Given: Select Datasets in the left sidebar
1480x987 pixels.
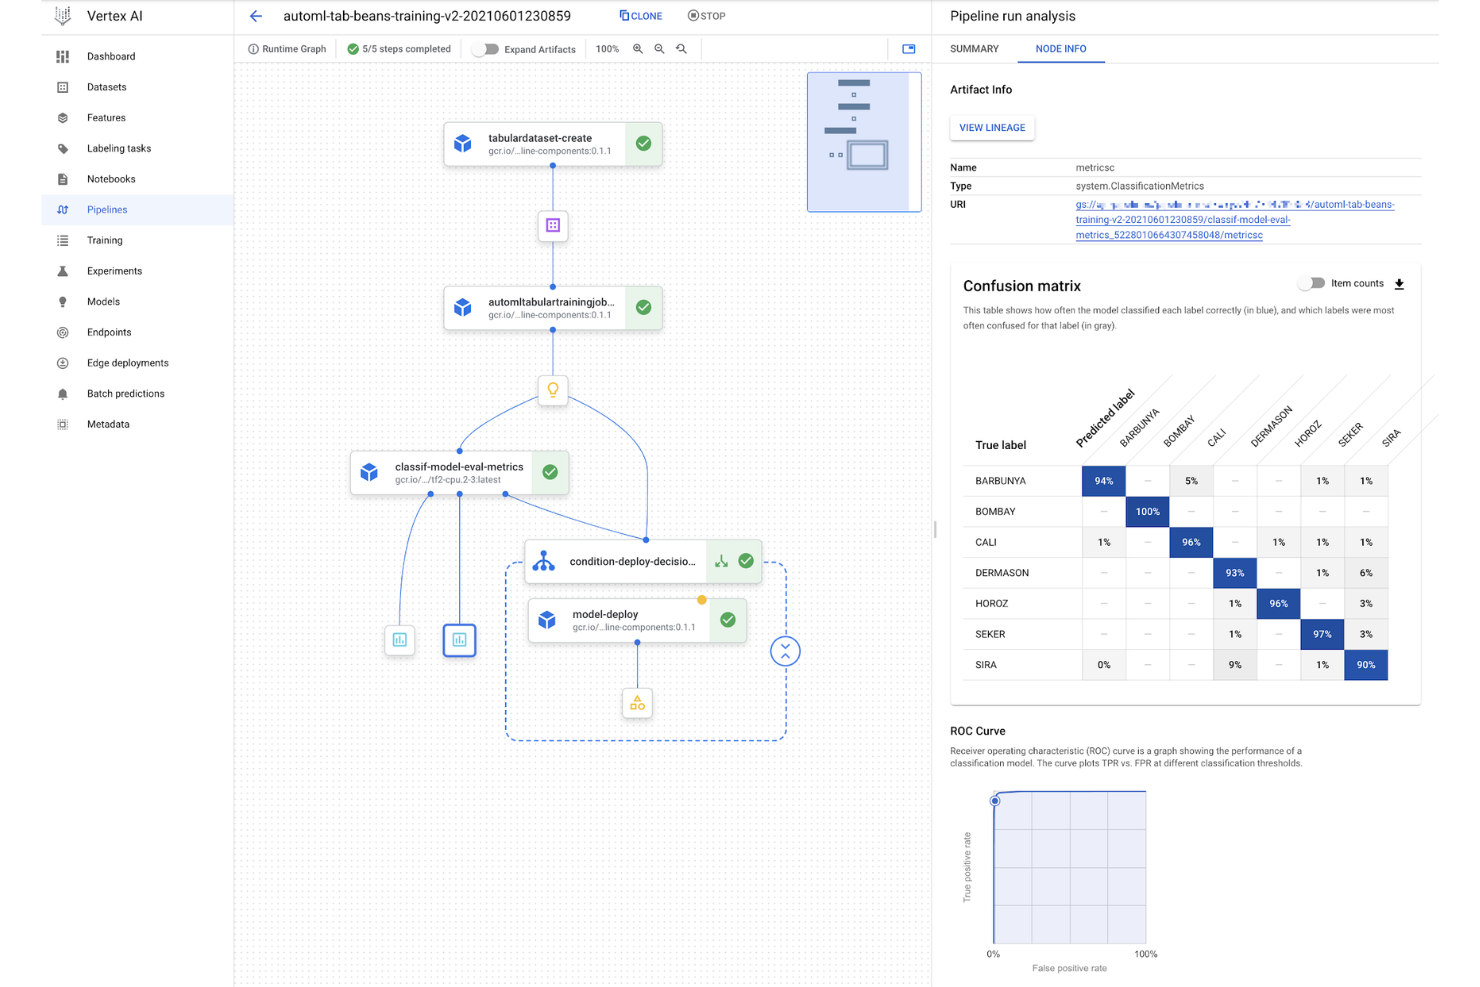Looking at the screenshot, I should point(106,87).
